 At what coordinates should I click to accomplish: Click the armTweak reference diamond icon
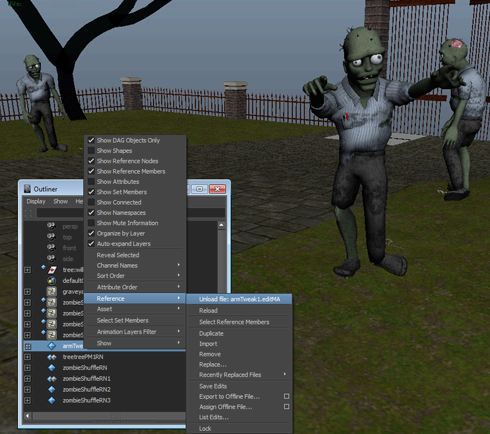(x=52, y=346)
